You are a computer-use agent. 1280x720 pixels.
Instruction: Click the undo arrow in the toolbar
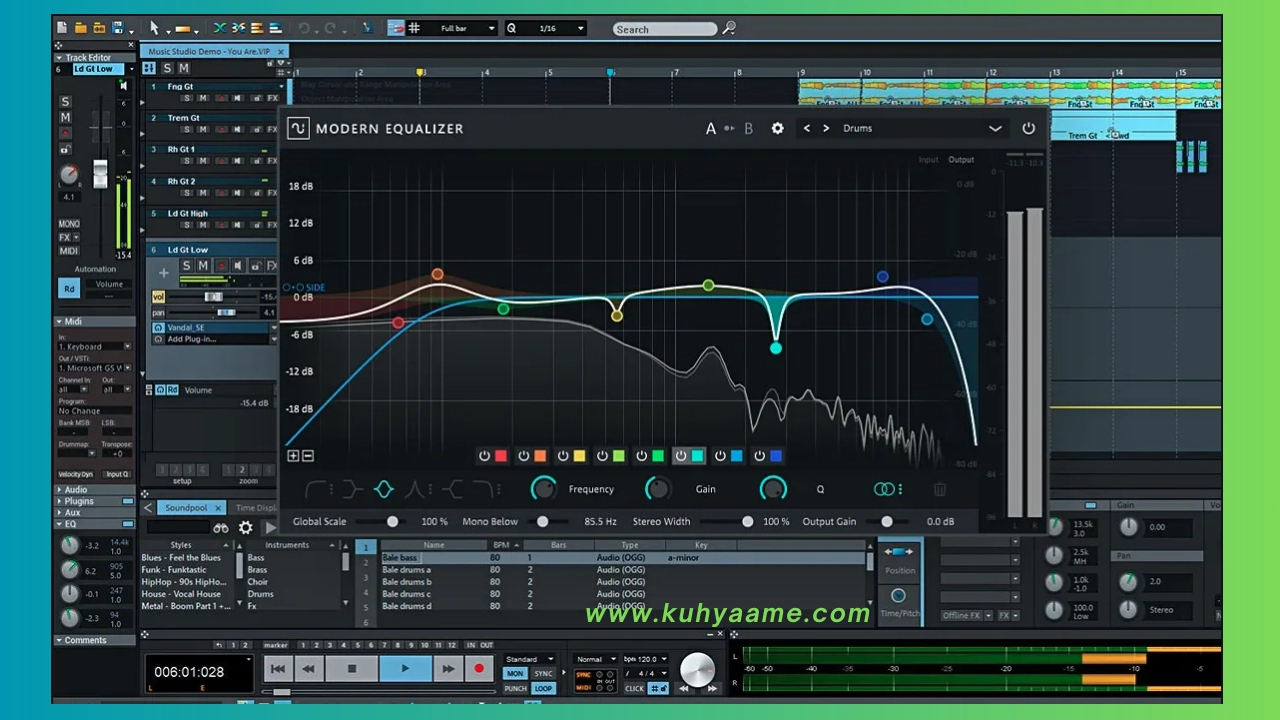[x=304, y=28]
